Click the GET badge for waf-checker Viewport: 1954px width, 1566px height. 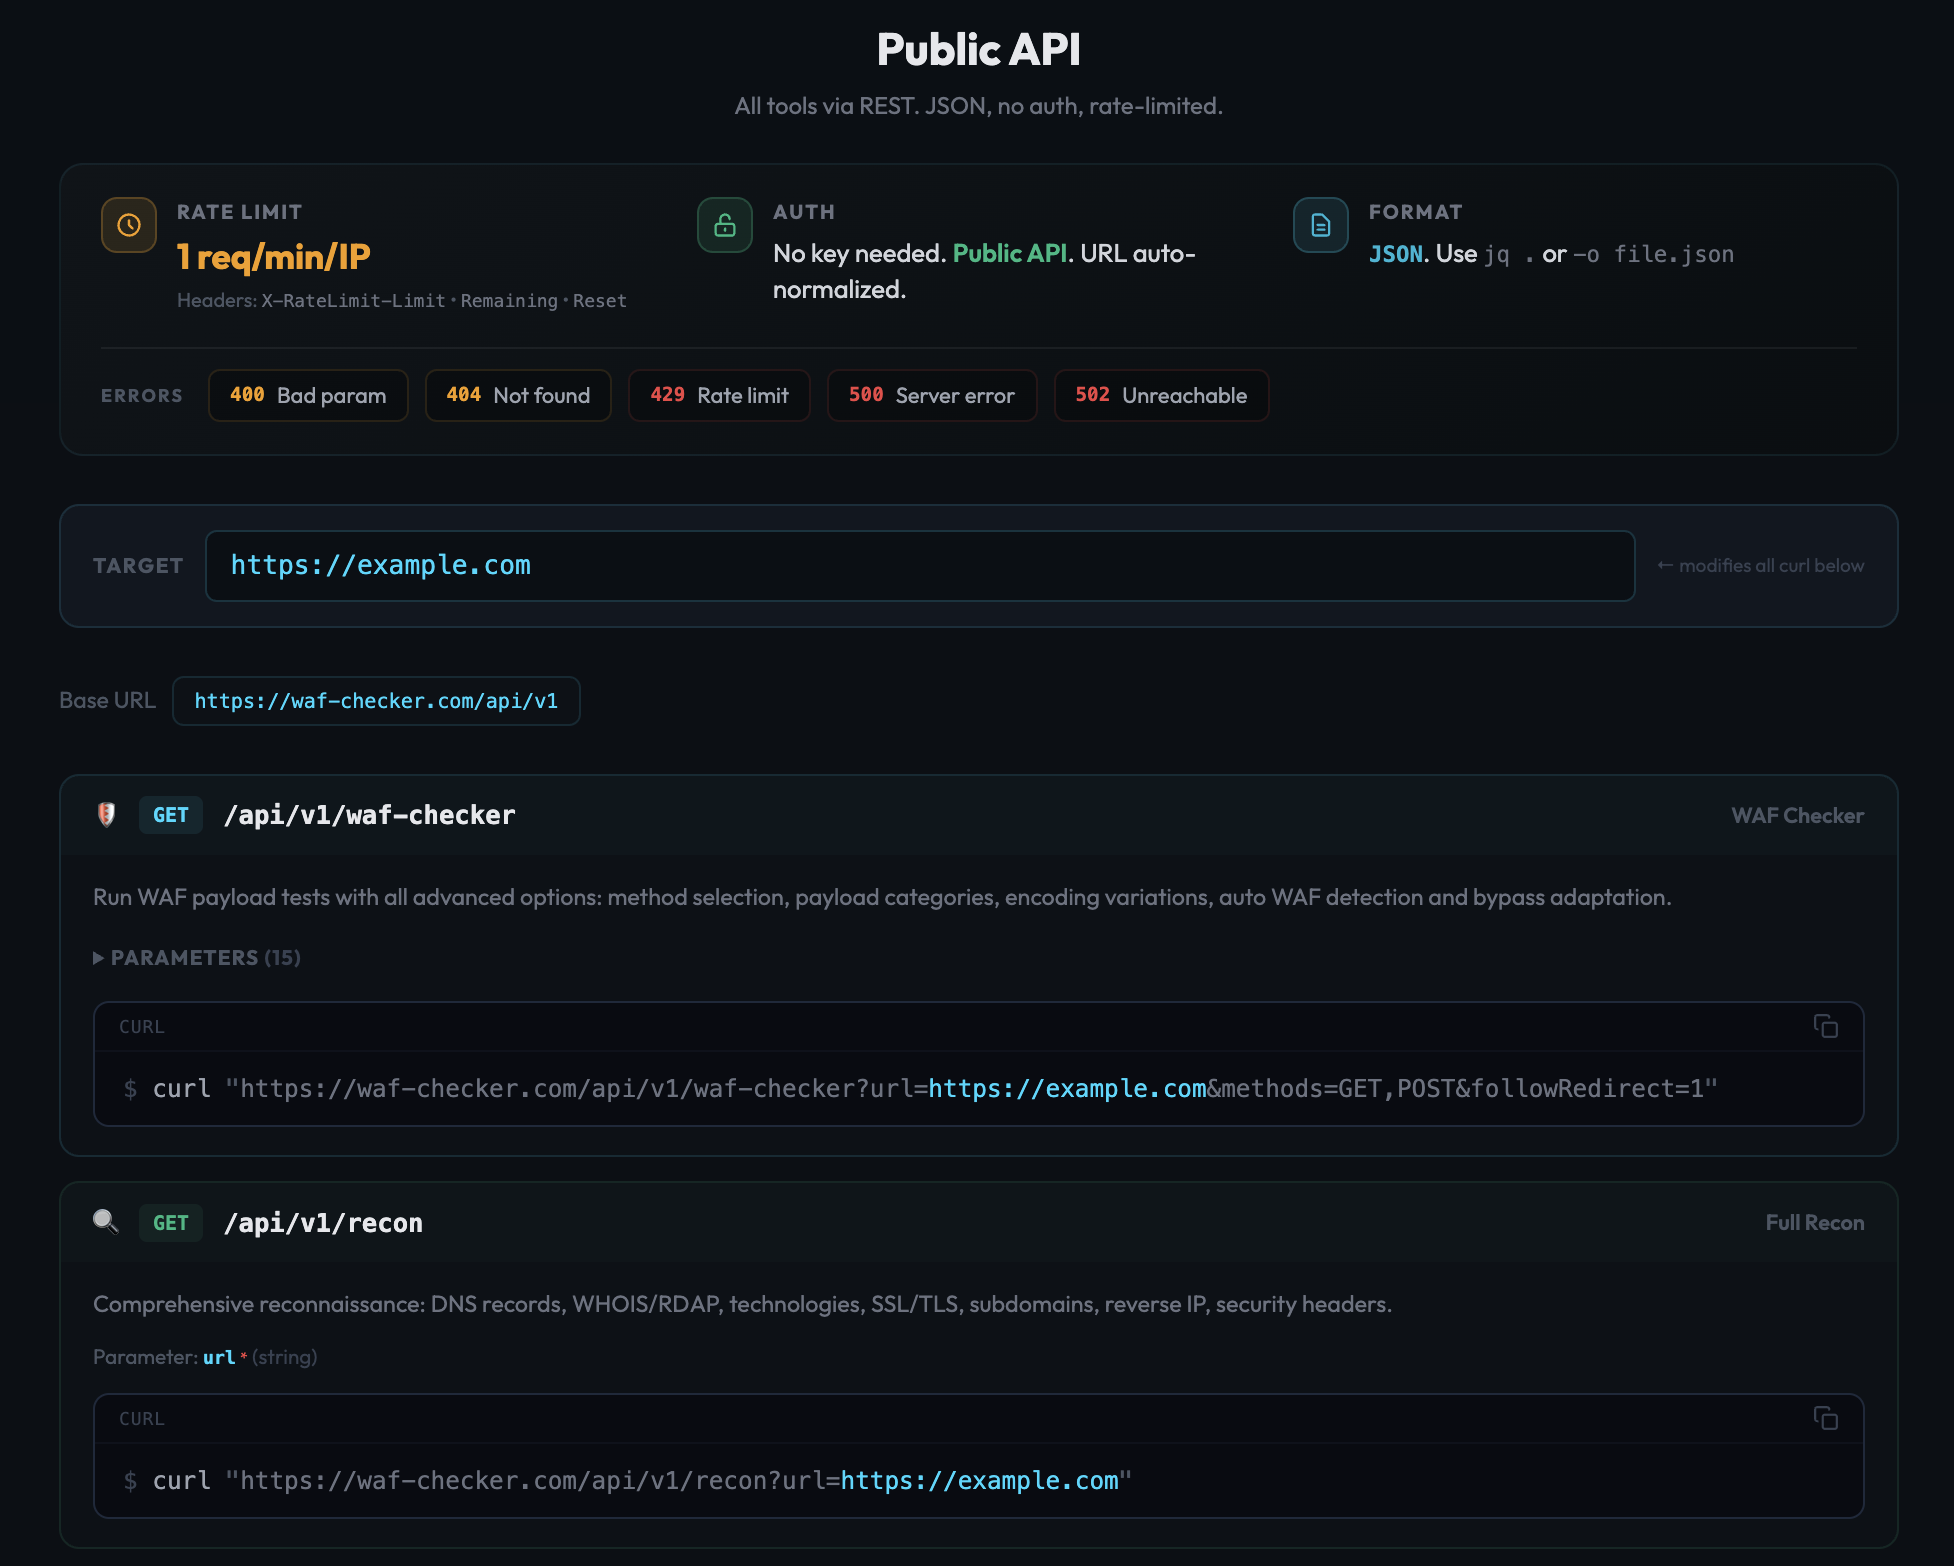tap(171, 815)
